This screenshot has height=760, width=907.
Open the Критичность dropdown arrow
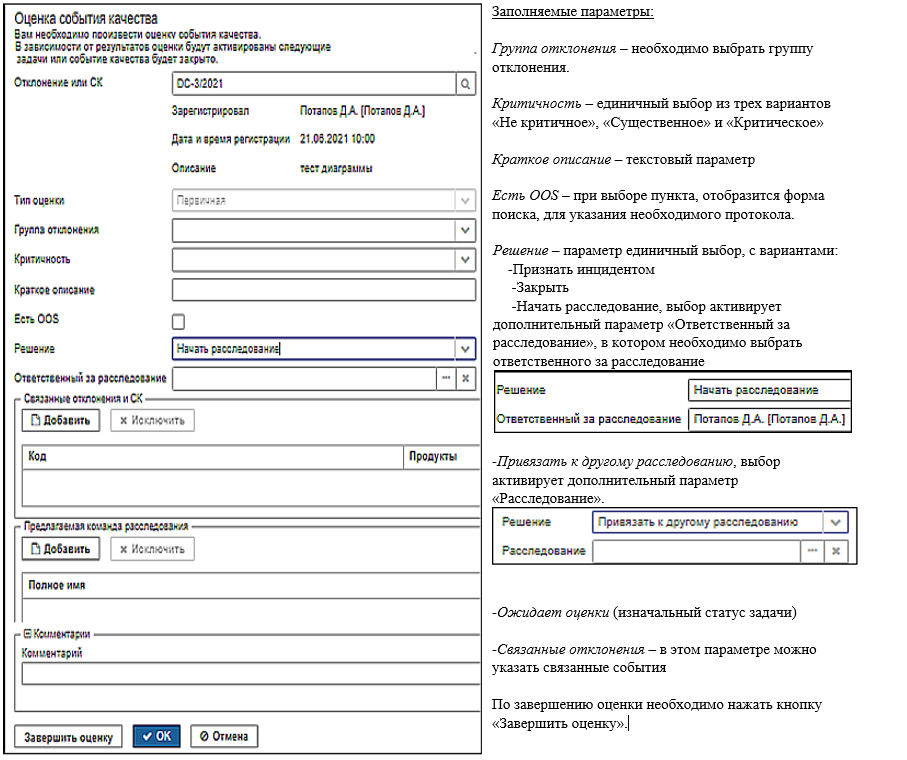(x=465, y=260)
